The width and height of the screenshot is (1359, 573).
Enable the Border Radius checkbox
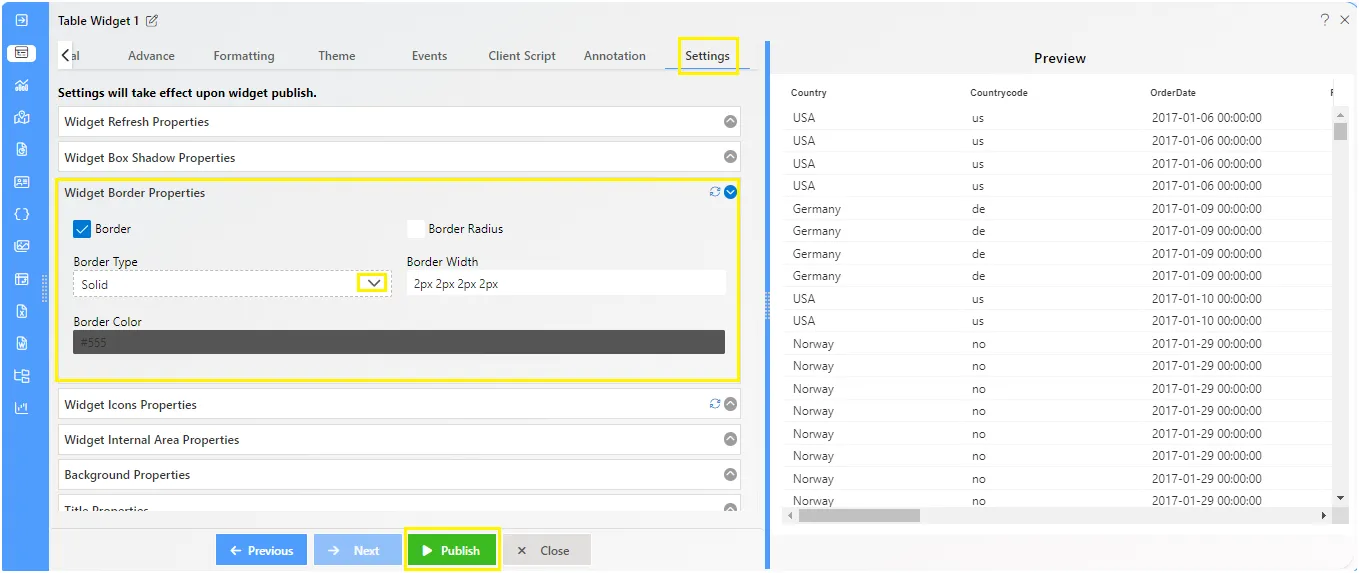pos(416,229)
